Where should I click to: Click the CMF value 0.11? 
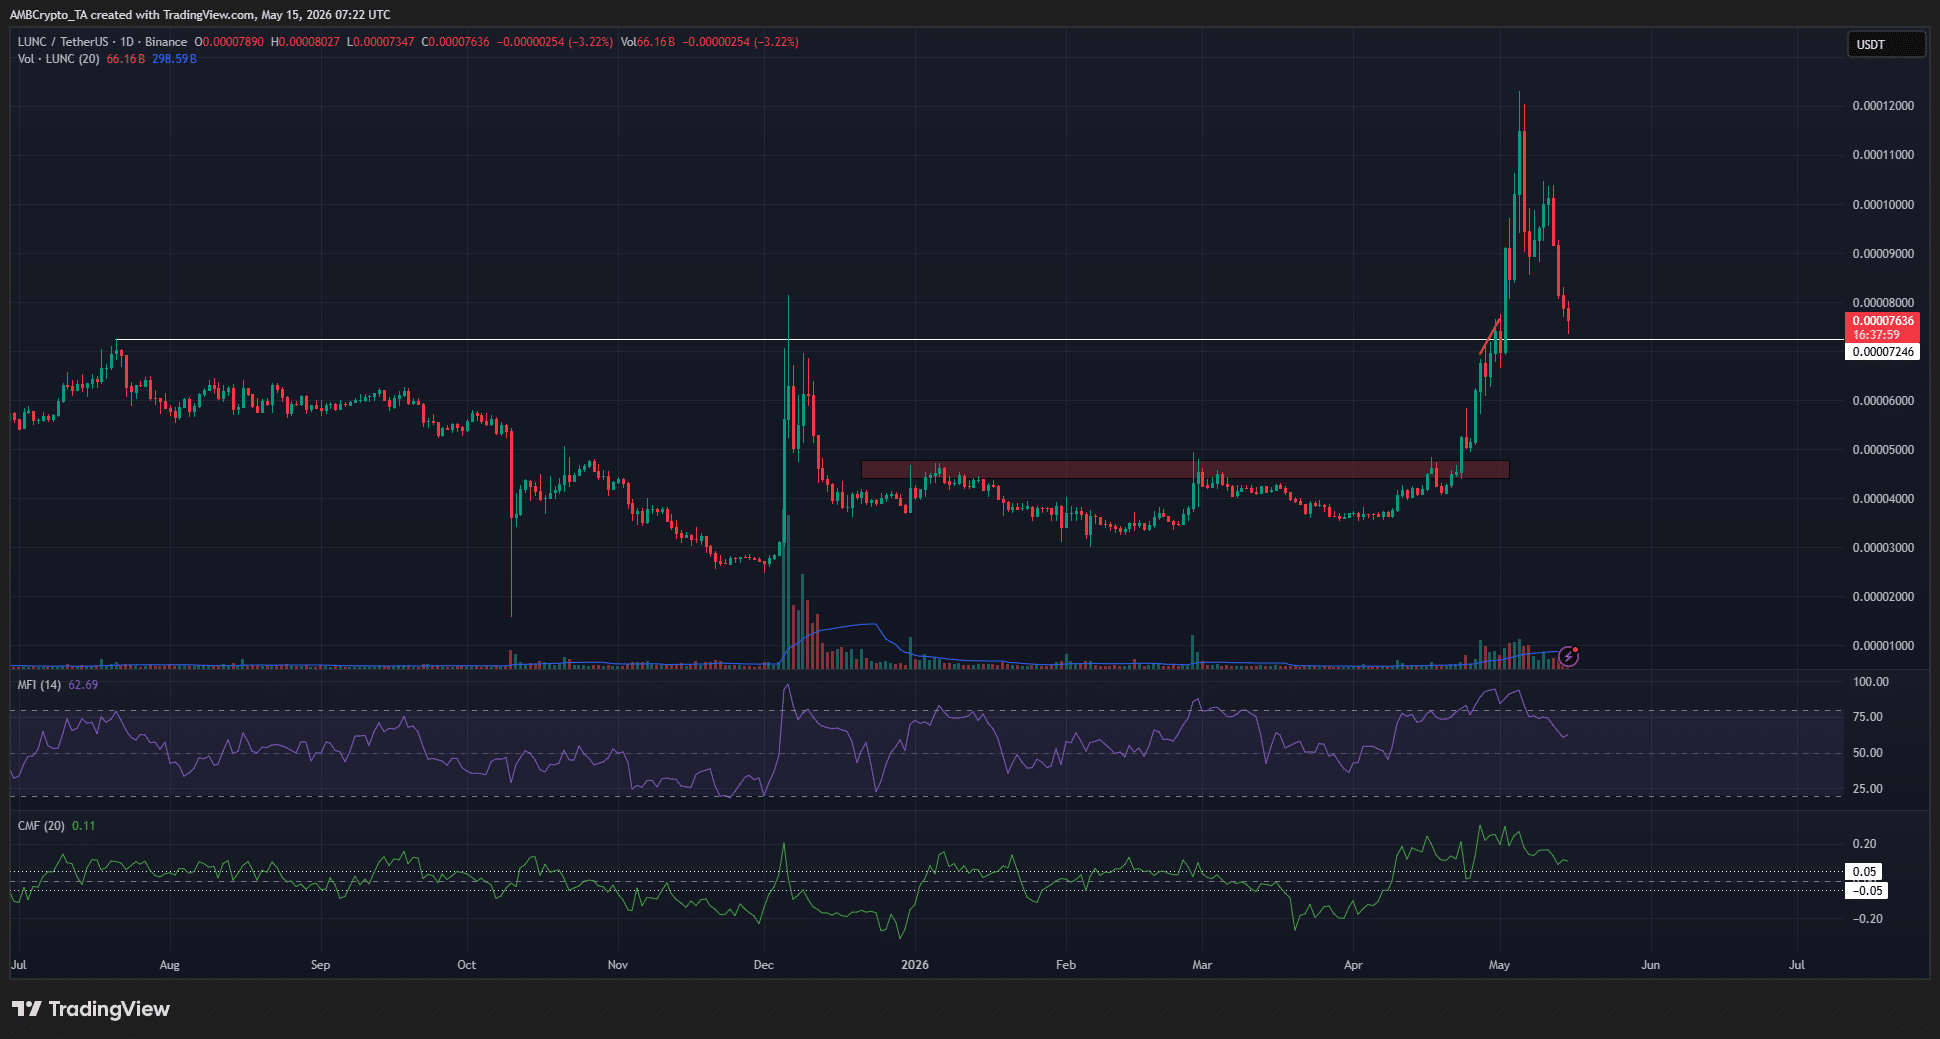tap(84, 826)
